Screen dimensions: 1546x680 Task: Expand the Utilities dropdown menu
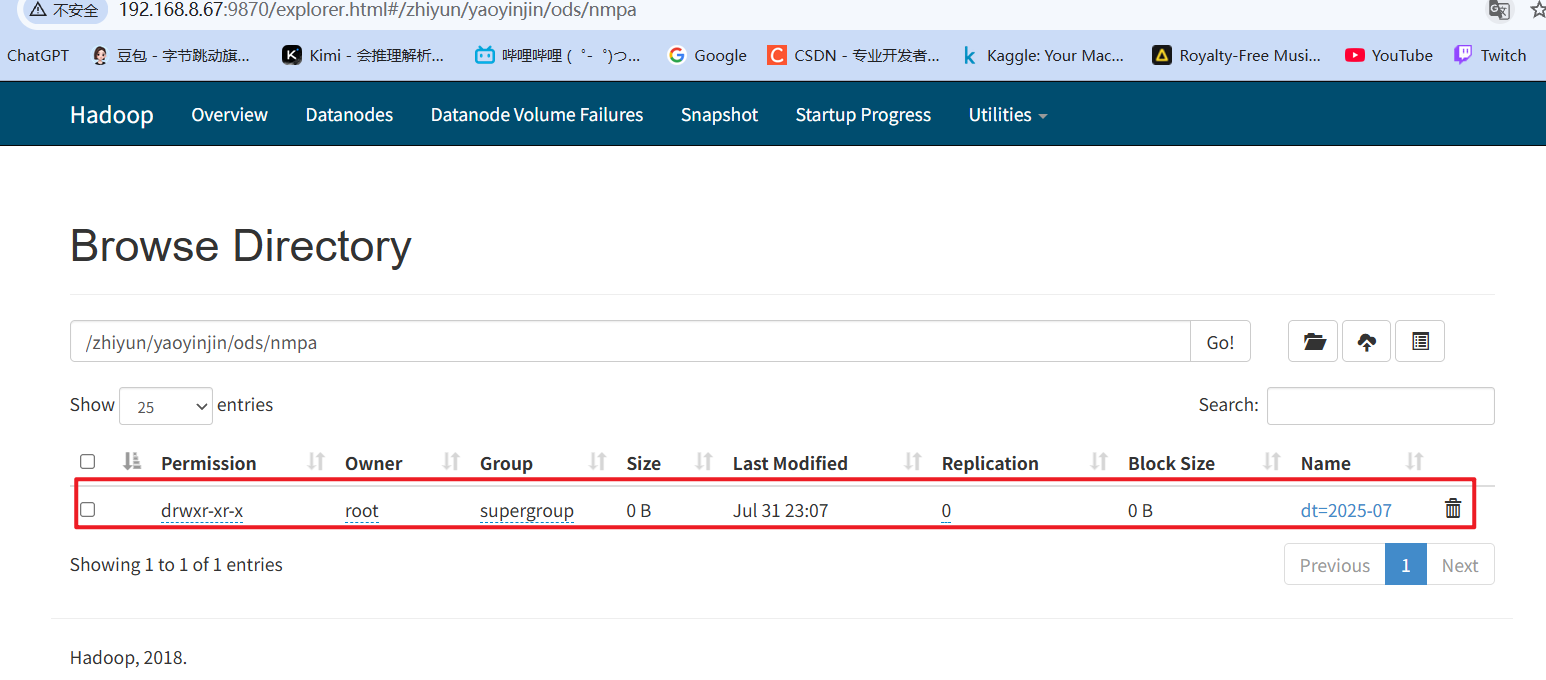click(x=1007, y=115)
